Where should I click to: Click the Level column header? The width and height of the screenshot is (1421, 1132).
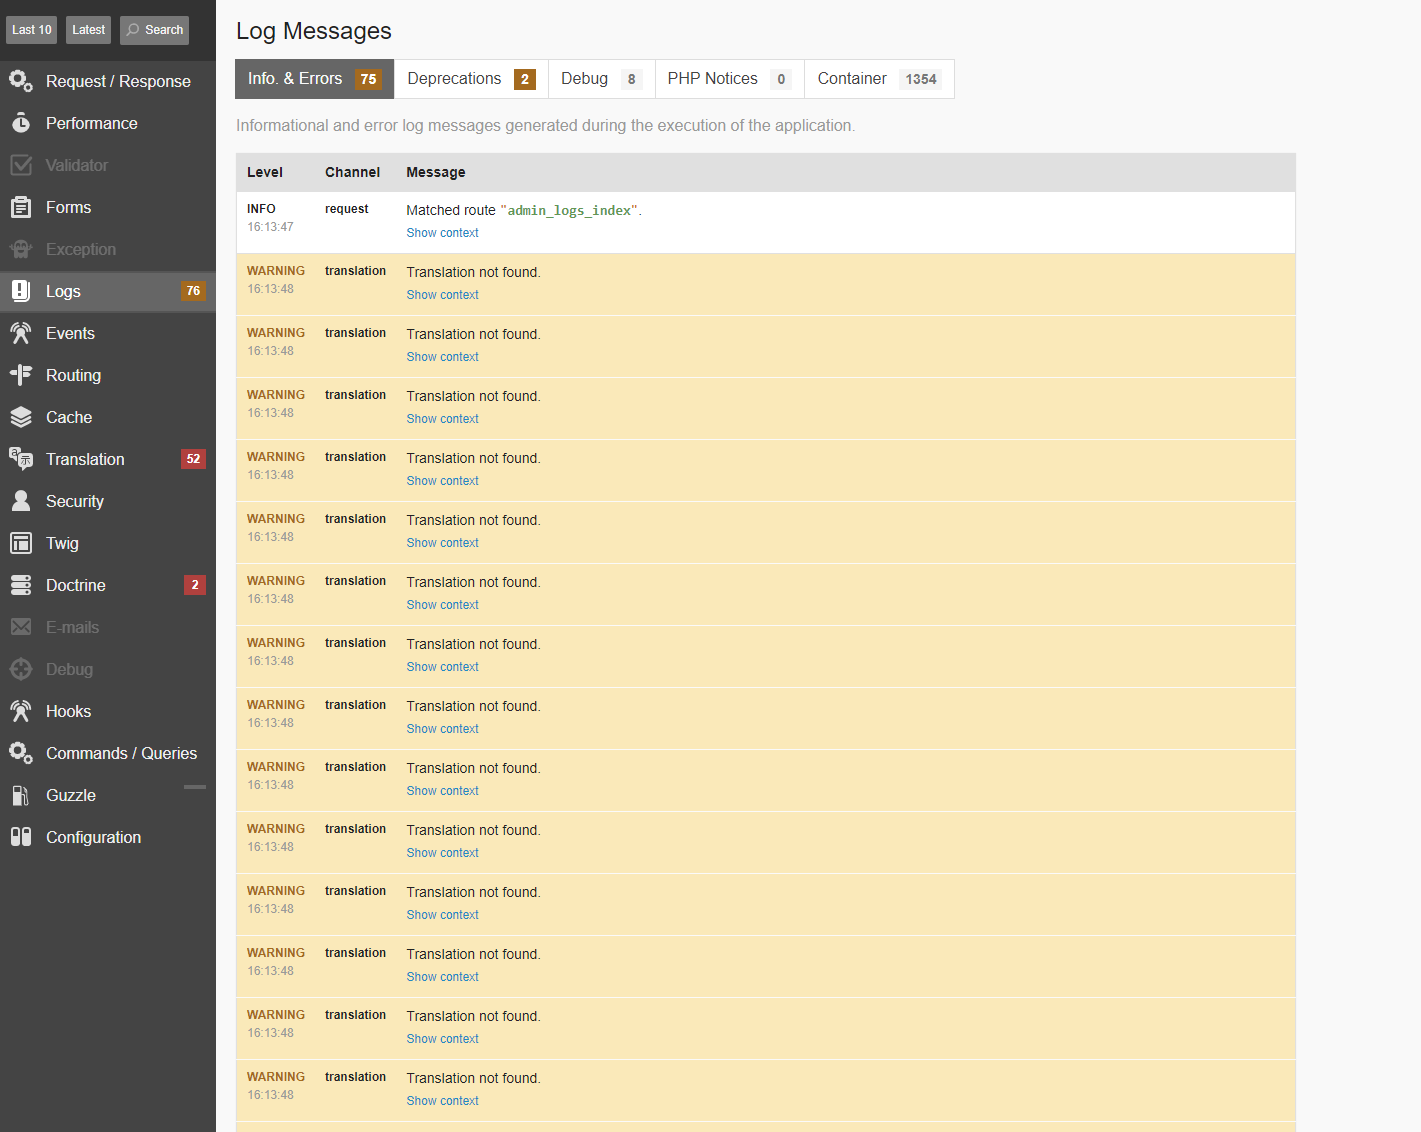[265, 172]
